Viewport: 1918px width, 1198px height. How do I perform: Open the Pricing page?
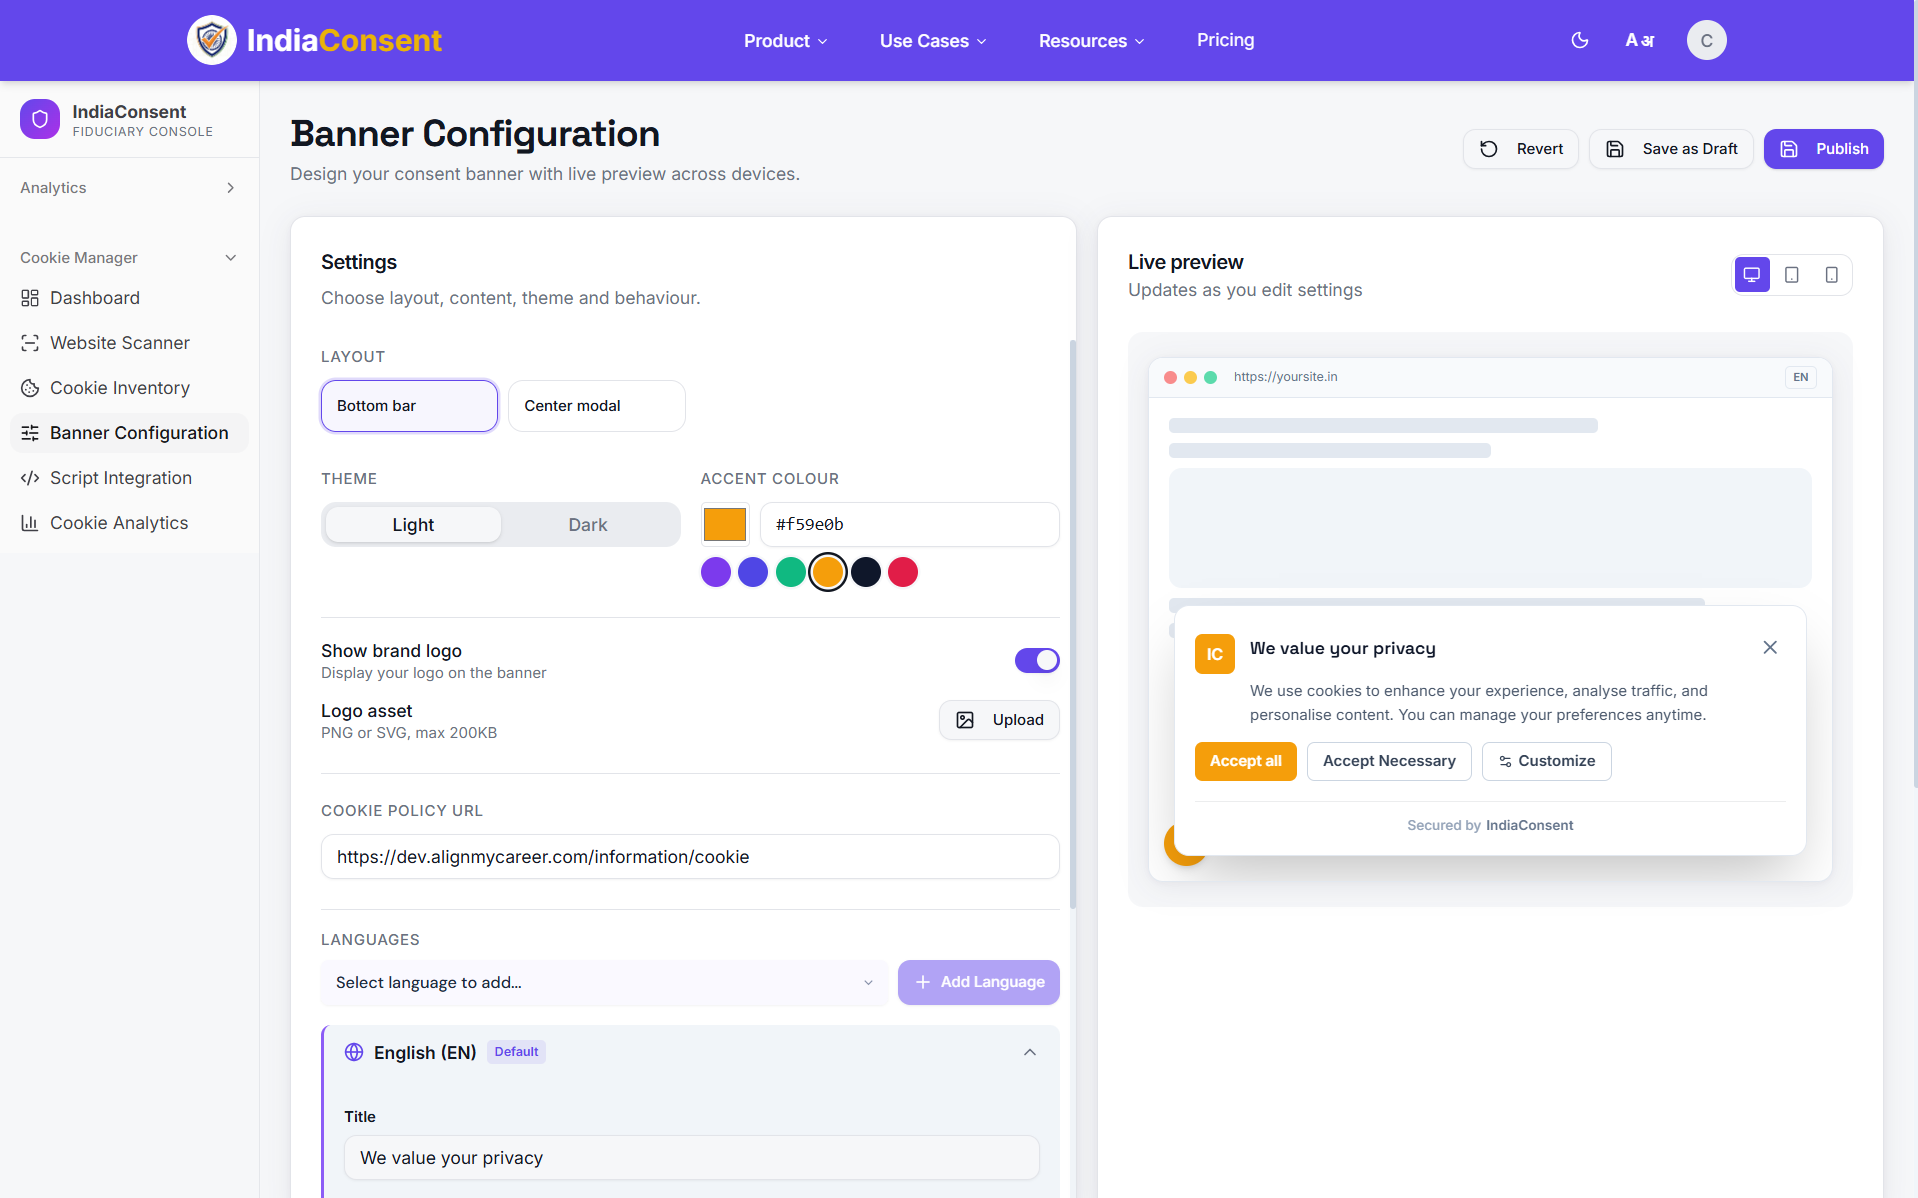click(1226, 40)
